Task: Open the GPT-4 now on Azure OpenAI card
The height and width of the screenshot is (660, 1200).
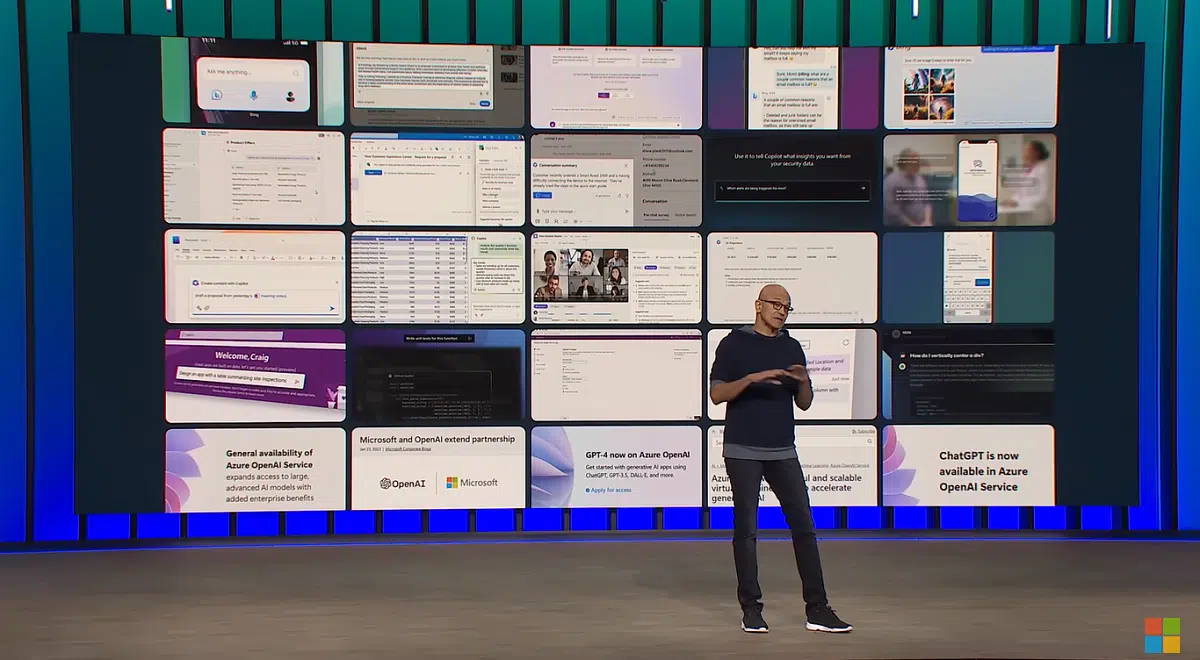Action: (x=616, y=467)
